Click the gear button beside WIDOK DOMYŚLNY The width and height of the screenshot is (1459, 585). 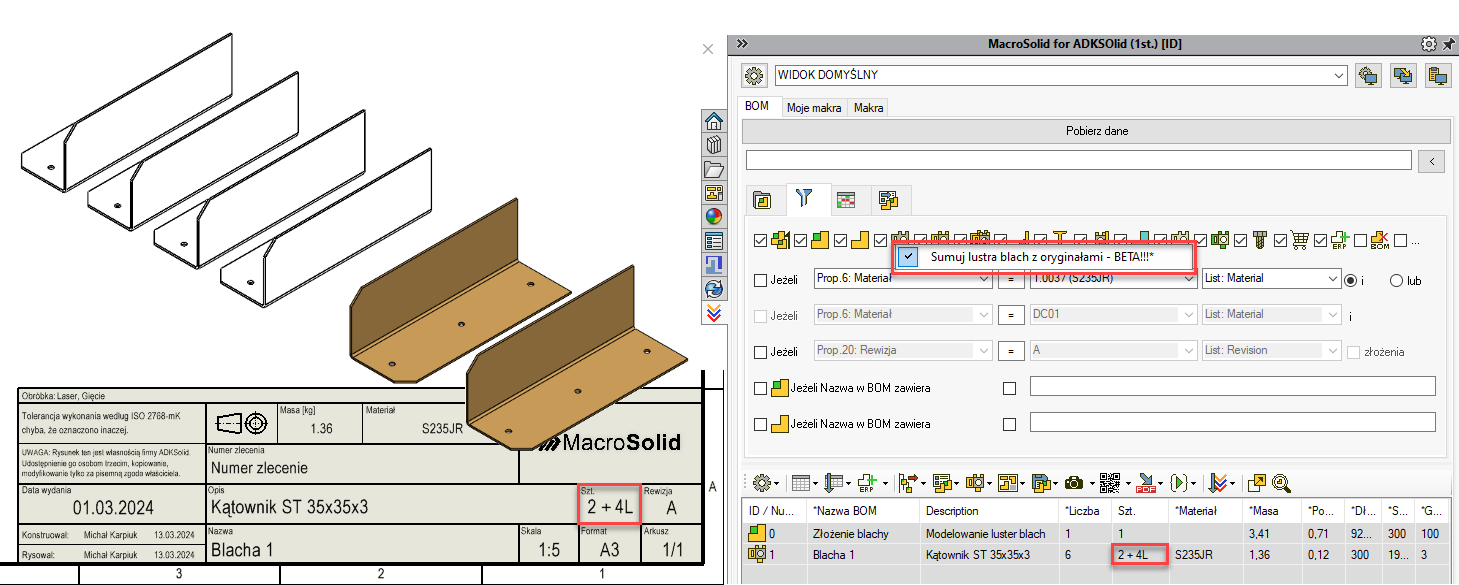pyautogui.click(x=755, y=76)
